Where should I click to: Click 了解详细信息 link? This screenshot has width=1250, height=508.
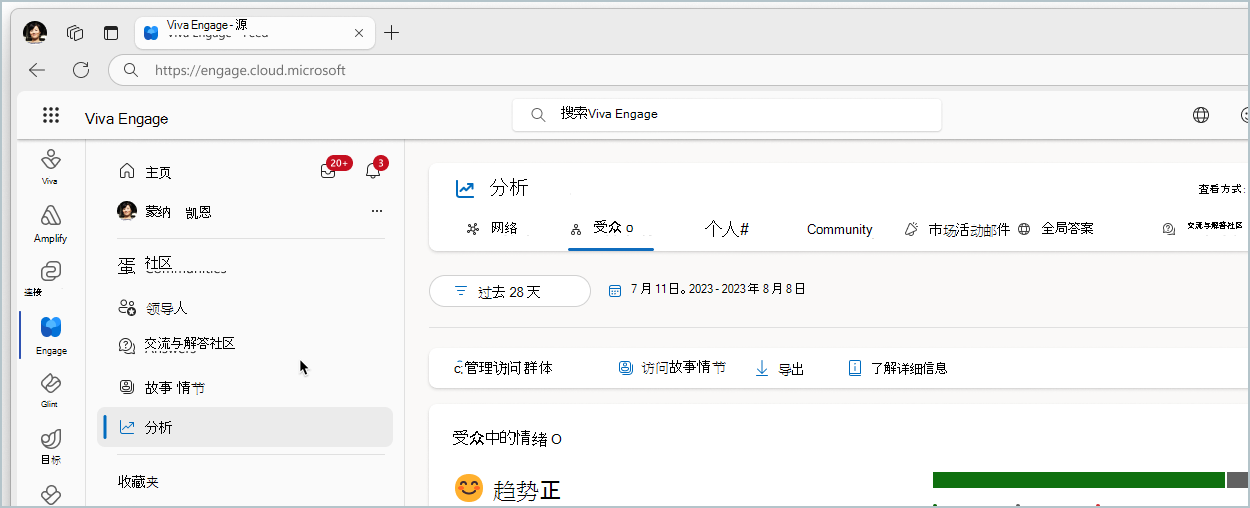click(898, 368)
